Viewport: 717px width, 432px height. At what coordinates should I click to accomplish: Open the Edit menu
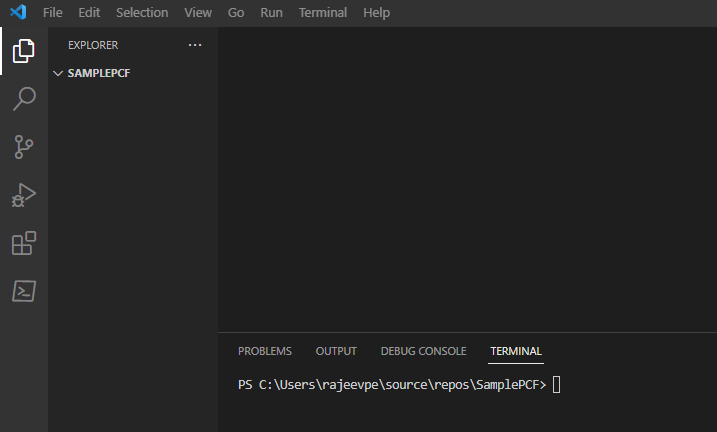[89, 13]
